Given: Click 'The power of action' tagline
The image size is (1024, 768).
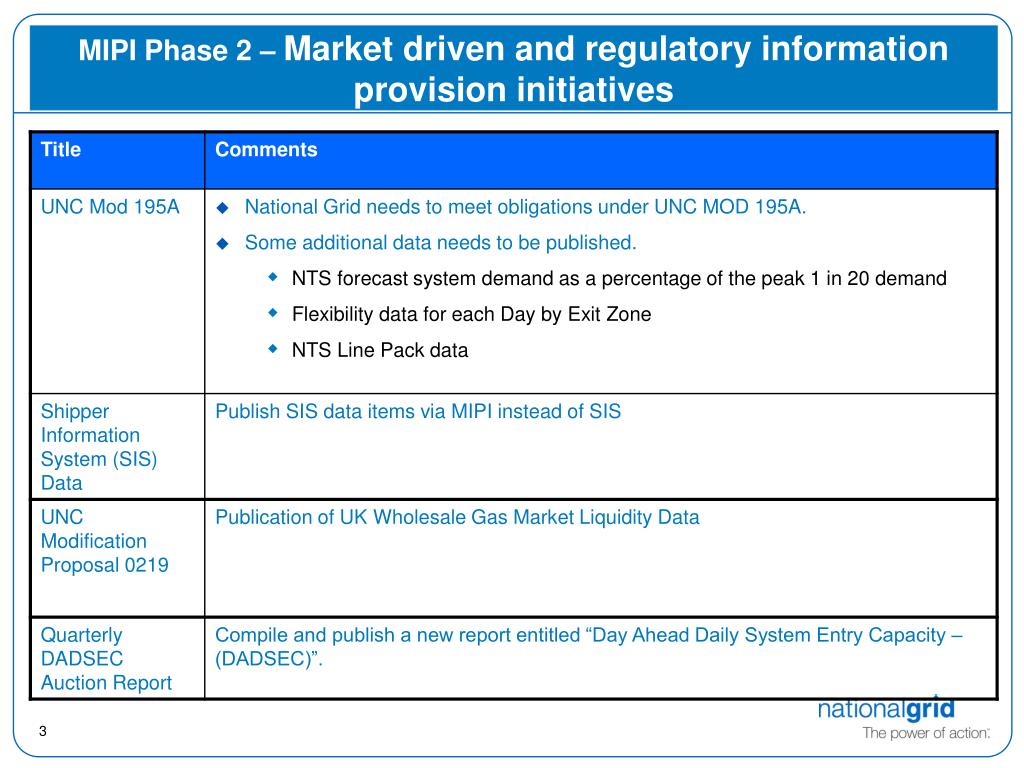Looking at the screenshot, I should pyautogui.click(x=926, y=733).
